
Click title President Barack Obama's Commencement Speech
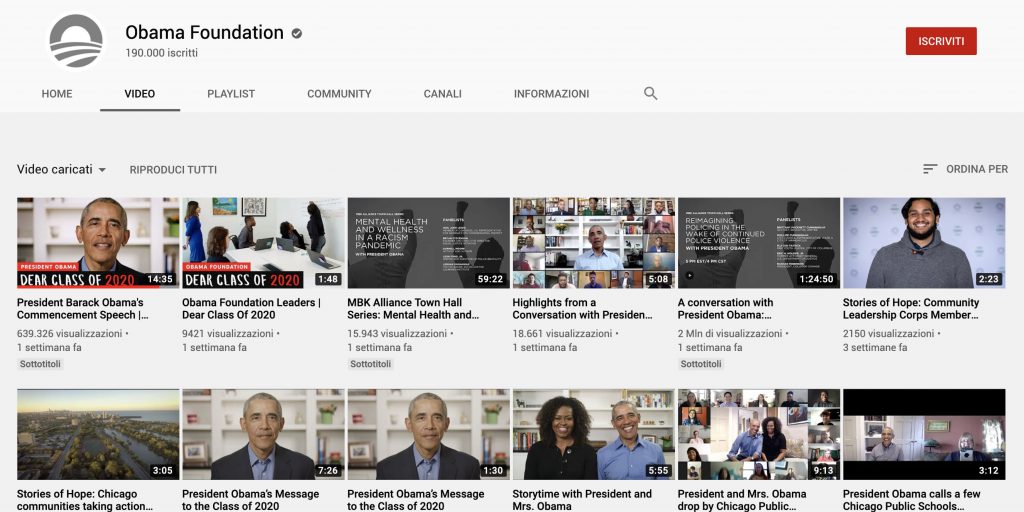(82, 308)
